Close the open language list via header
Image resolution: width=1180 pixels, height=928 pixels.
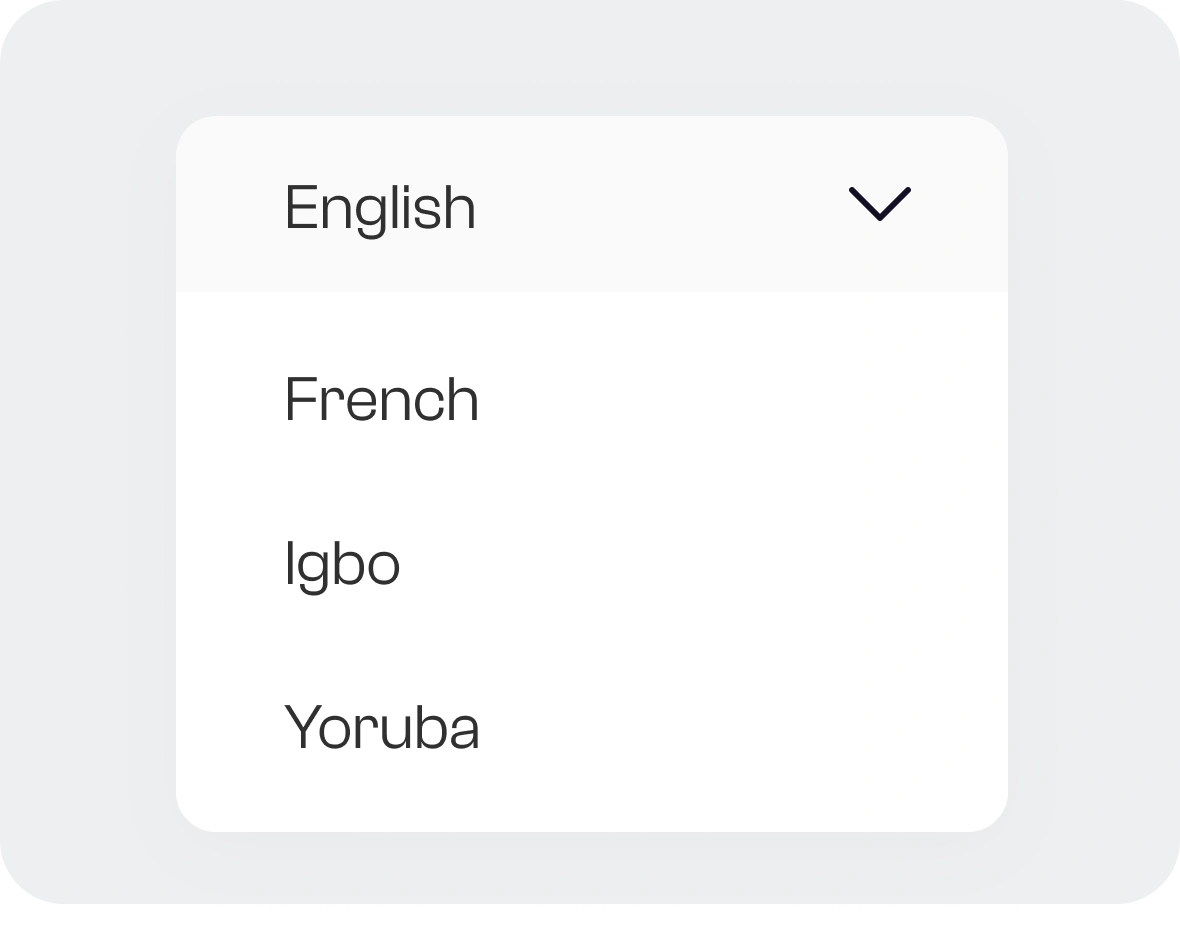point(590,205)
